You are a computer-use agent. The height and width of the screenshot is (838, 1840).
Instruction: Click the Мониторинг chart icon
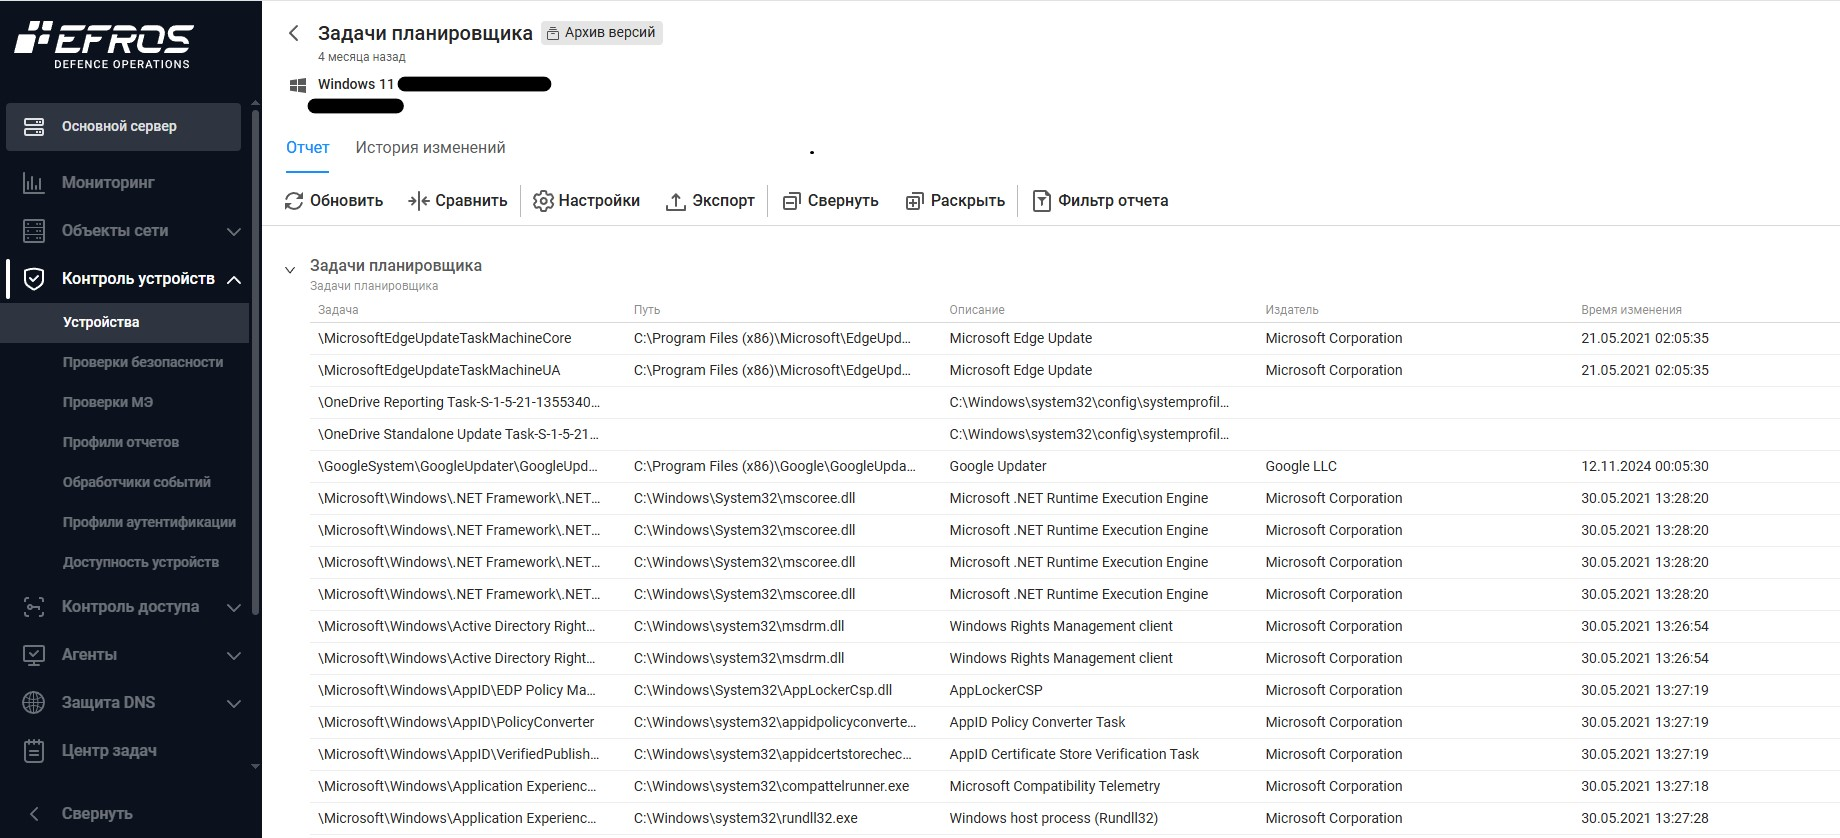coord(34,183)
